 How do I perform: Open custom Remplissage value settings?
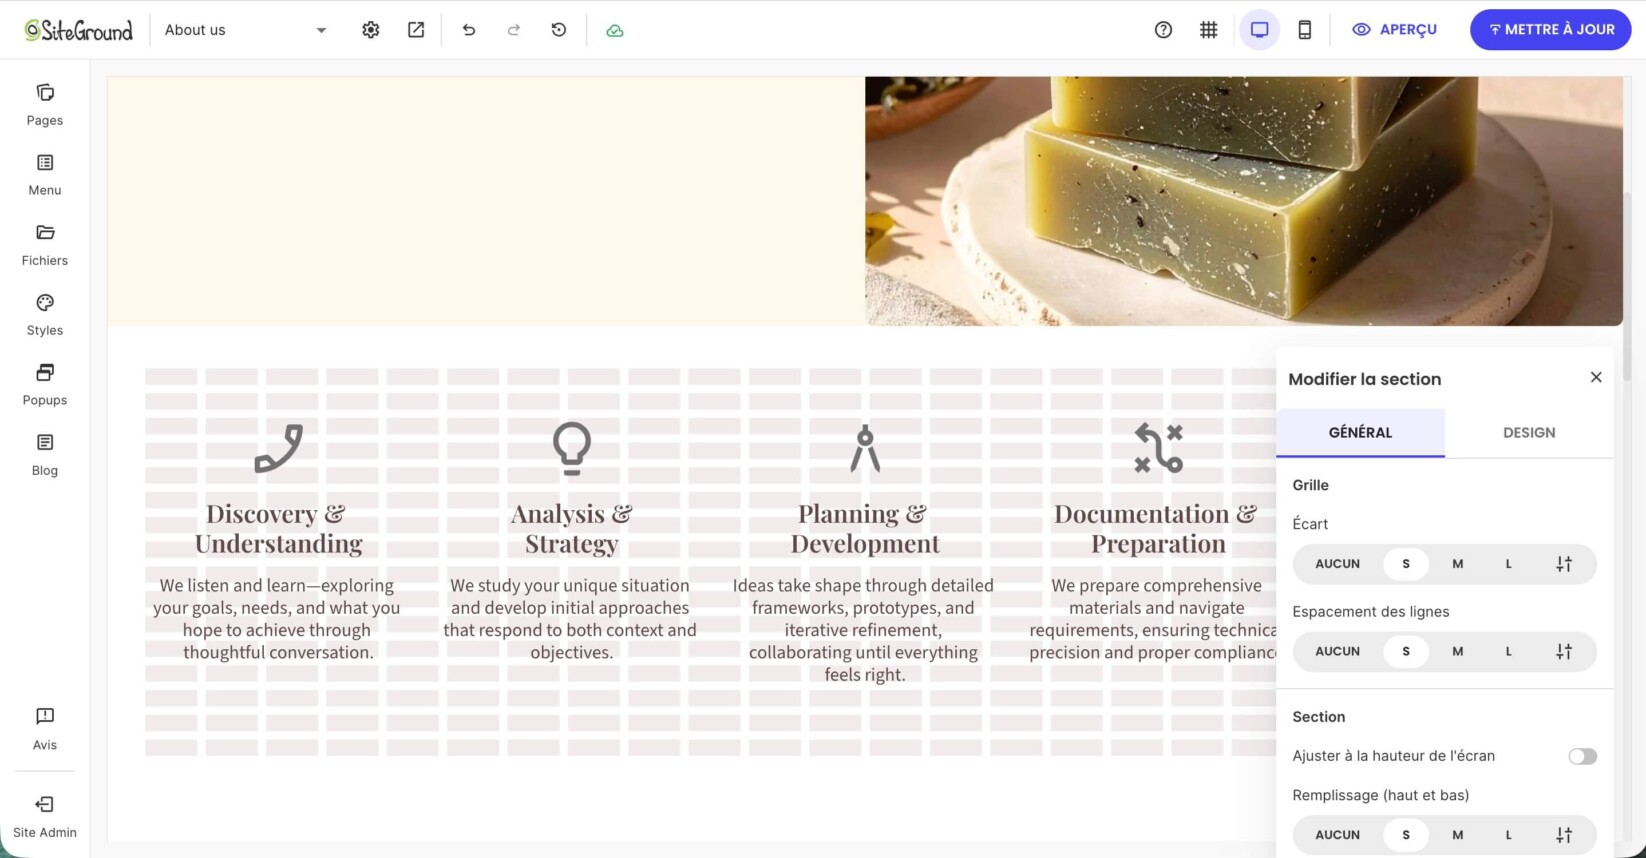1564,835
